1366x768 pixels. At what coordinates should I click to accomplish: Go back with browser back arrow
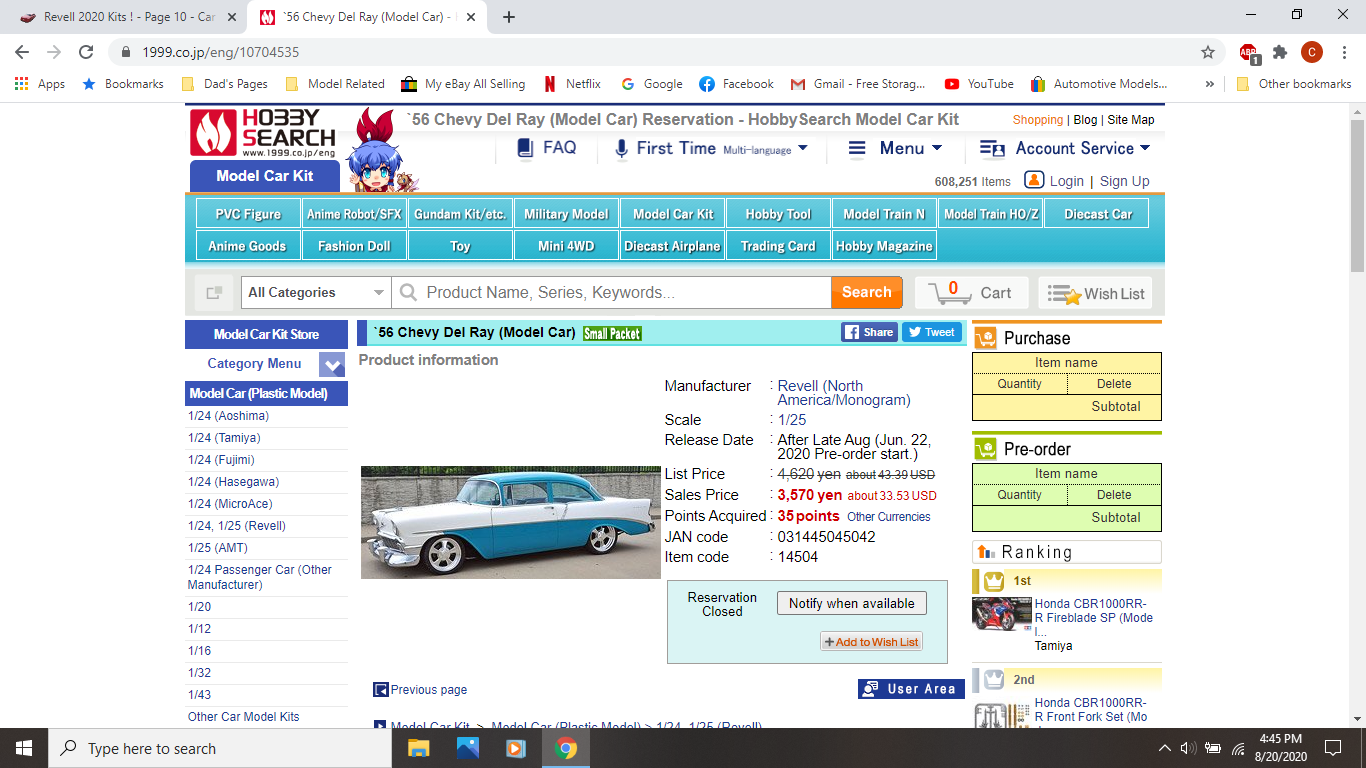[x=22, y=52]
